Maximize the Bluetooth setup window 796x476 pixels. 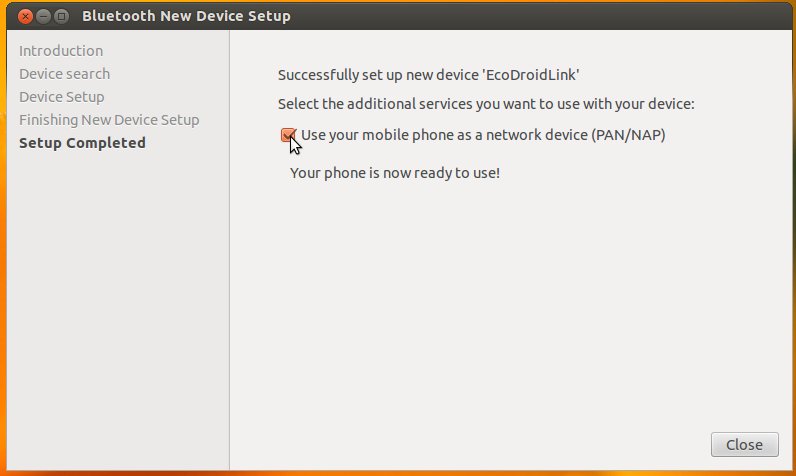click(x=61, y=16)
